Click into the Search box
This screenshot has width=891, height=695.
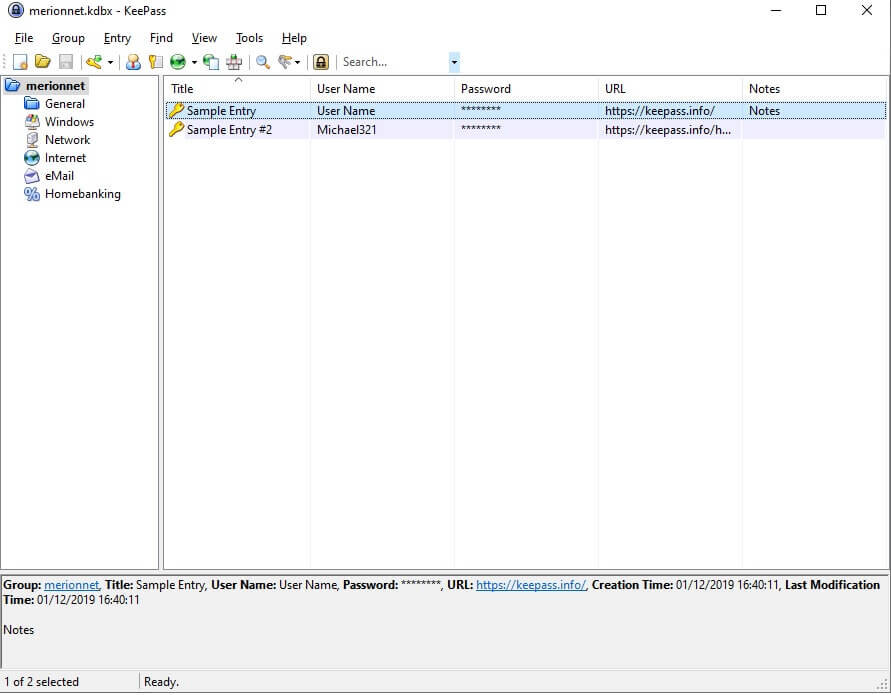pos(394,62)
